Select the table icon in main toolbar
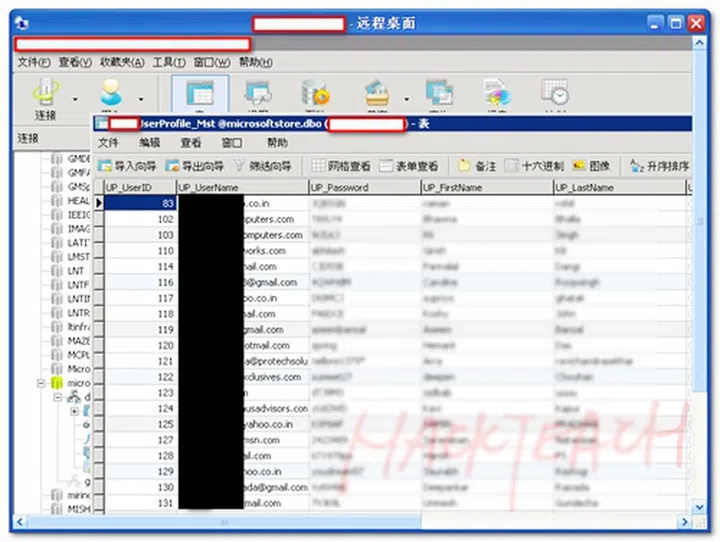The width and height of the screenshot is (720, 542). 199,96
